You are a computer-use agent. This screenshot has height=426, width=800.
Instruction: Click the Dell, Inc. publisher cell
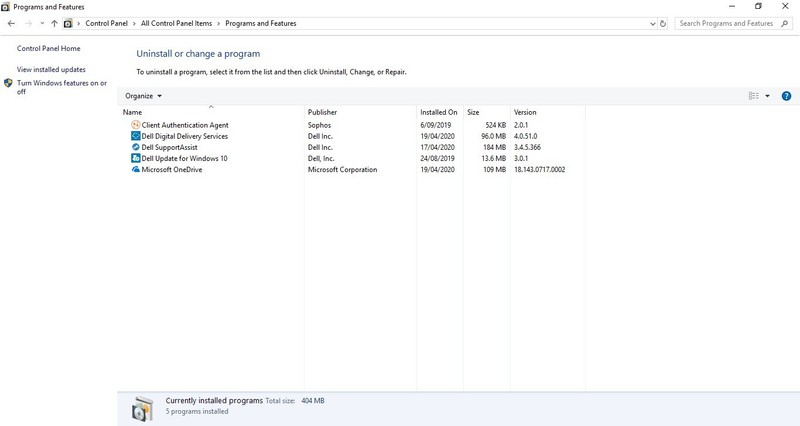coord(321,158)
